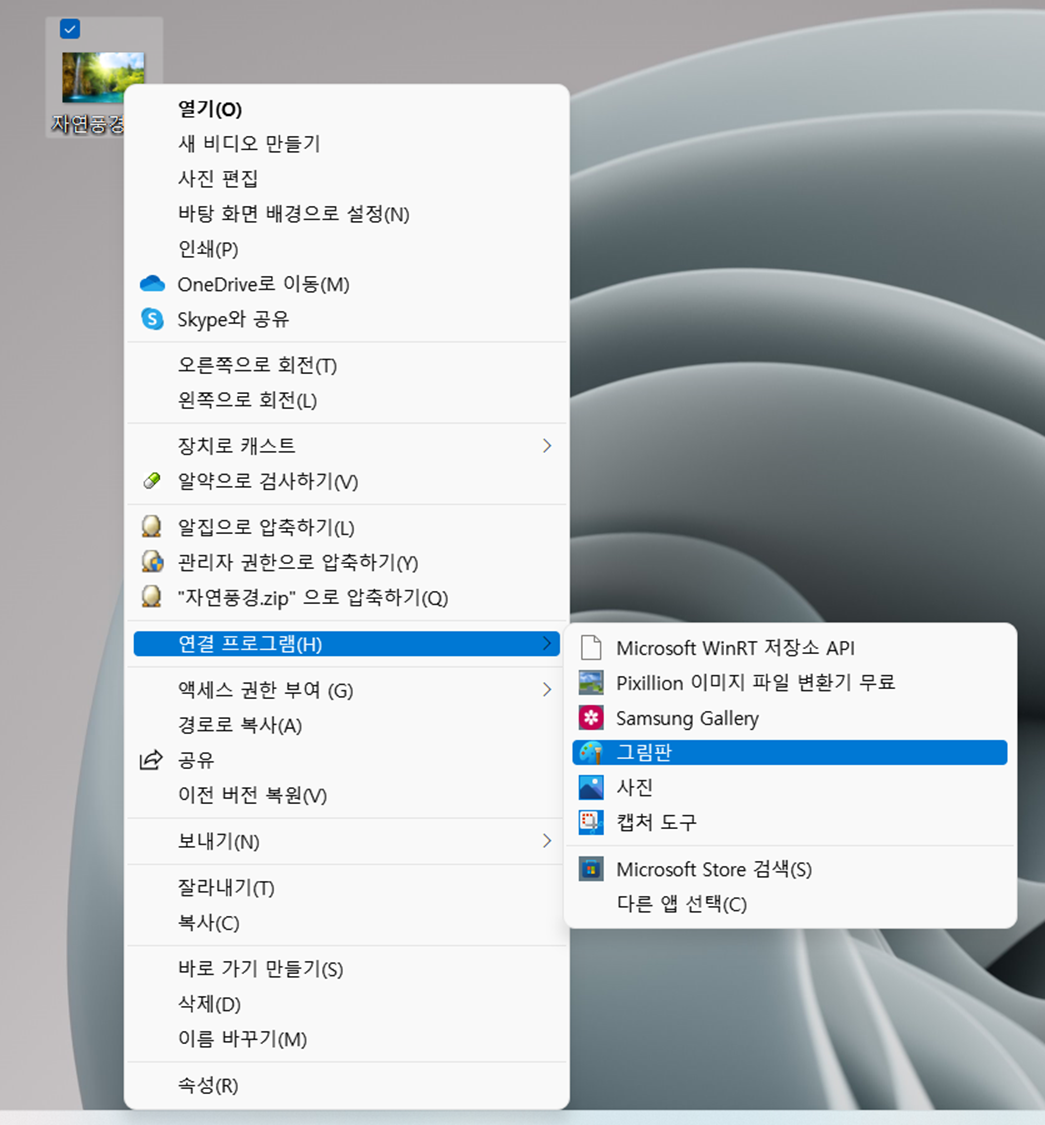Select the 자연풍경 image thumbnail
1045x1125 pixels.
point(103,77)
